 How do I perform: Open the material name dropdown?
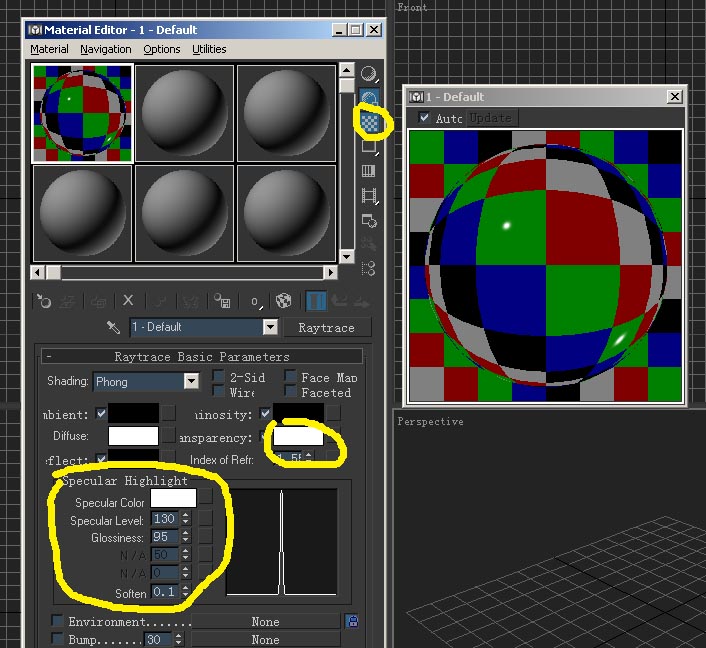pyautogui.click(x=269, y=327)
